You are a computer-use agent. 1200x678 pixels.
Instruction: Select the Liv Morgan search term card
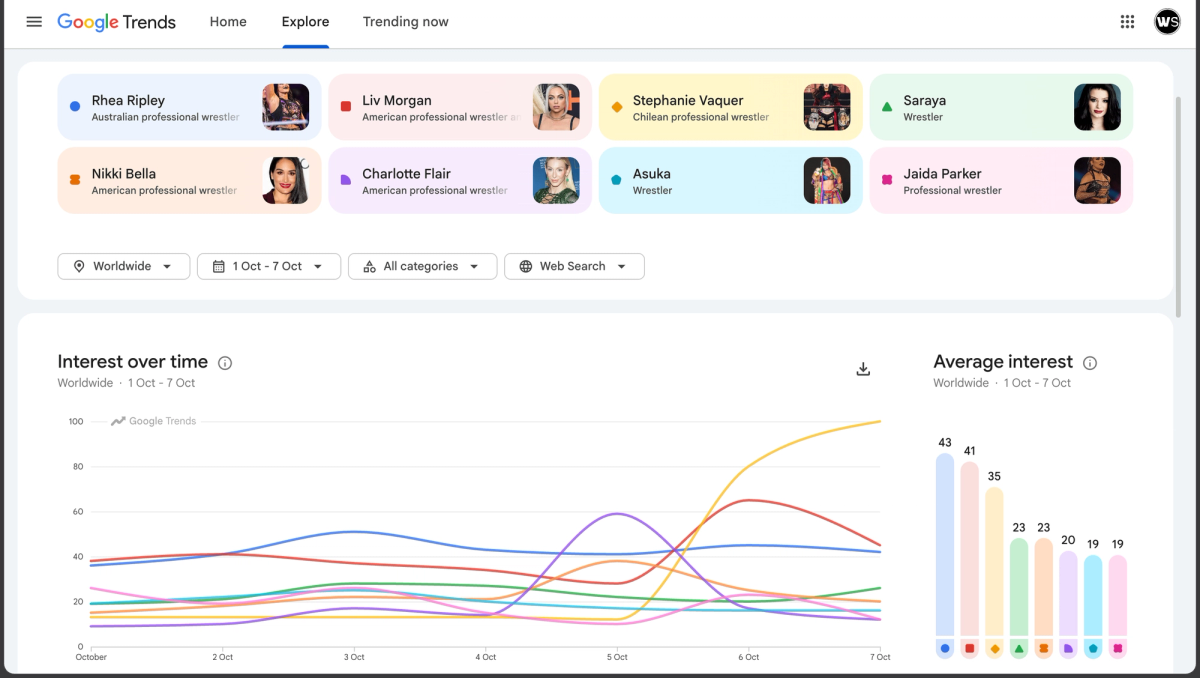point(460,107)
